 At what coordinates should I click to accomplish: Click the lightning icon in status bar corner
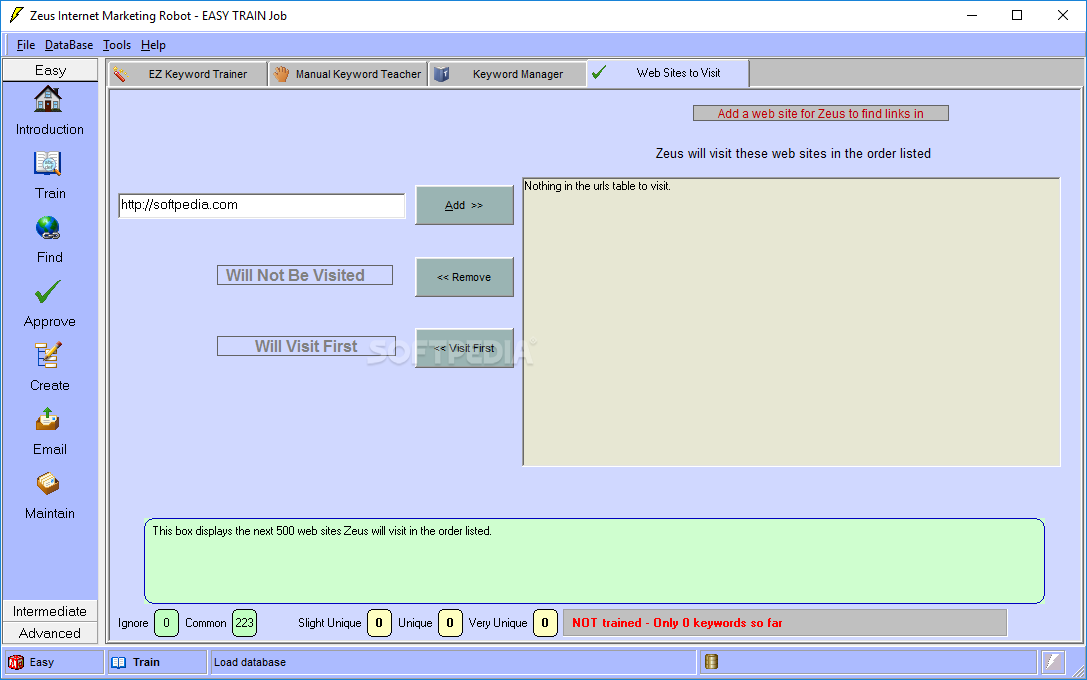(1053, 662)
